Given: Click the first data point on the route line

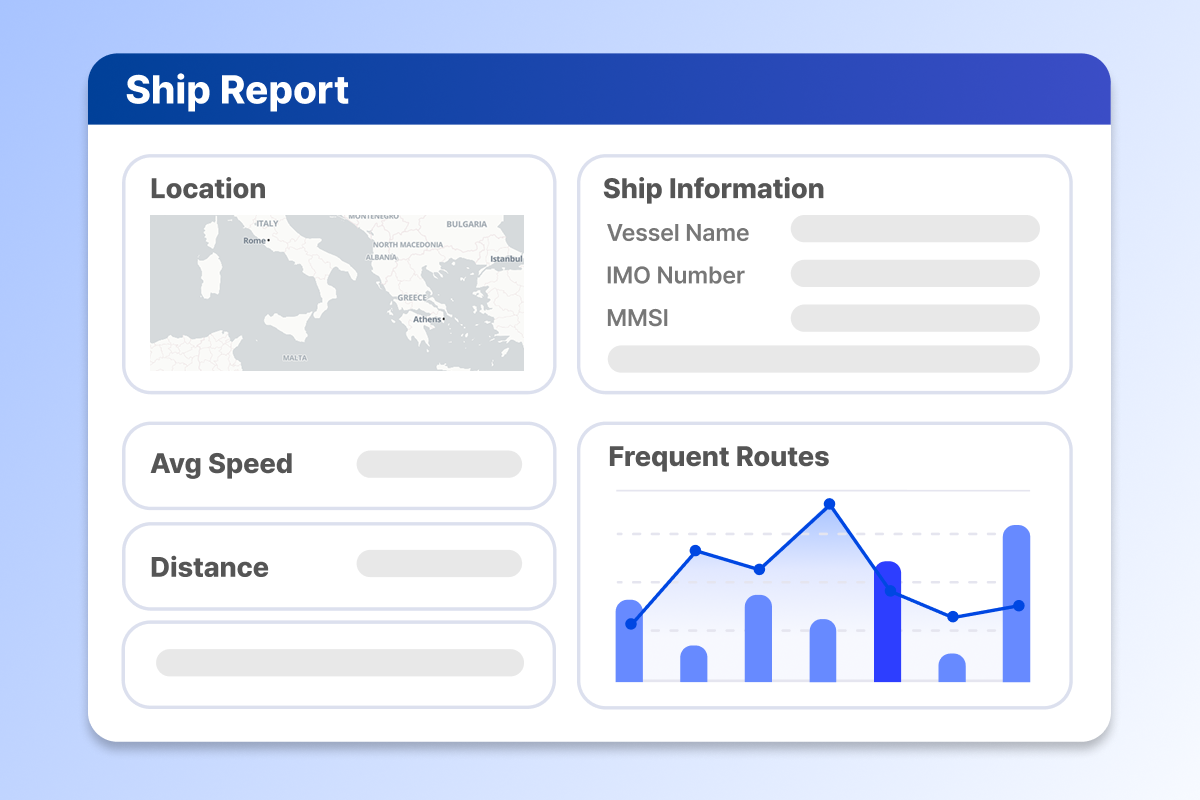Looking at the screenshot, I should [631, 624].
